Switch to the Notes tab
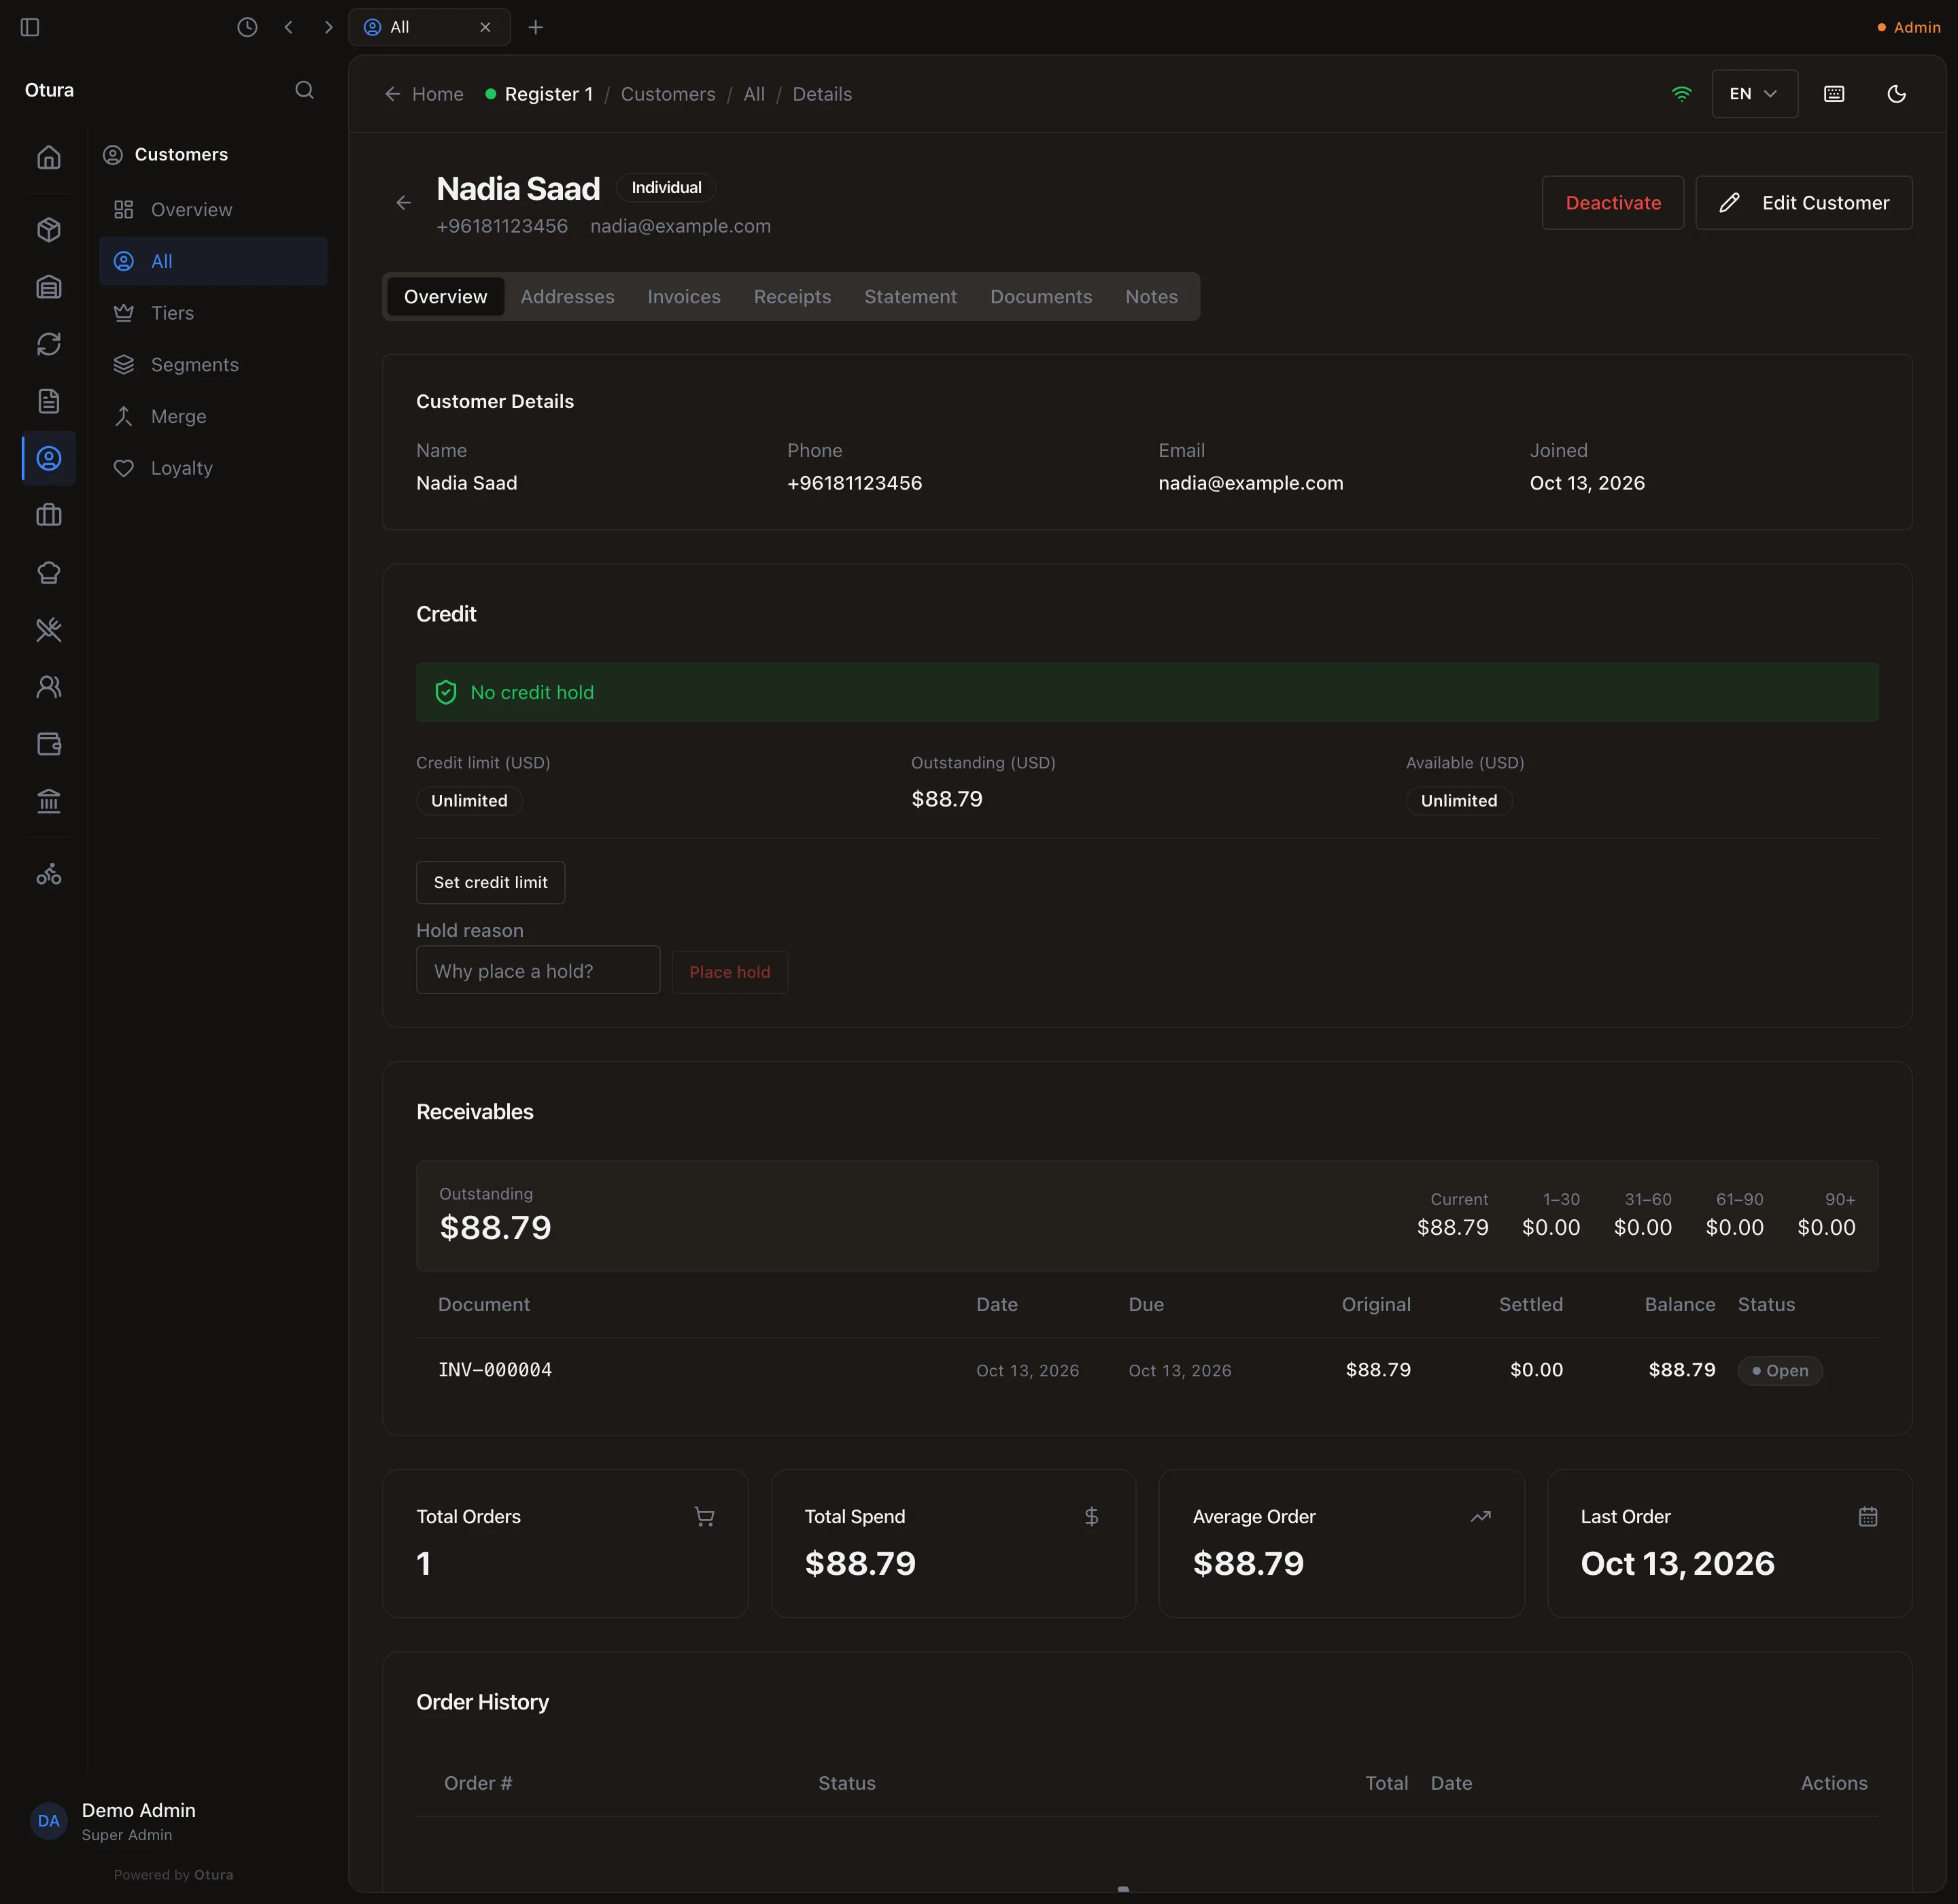The height and width of the screenshot is (1904, 1958). point(1151,297)
